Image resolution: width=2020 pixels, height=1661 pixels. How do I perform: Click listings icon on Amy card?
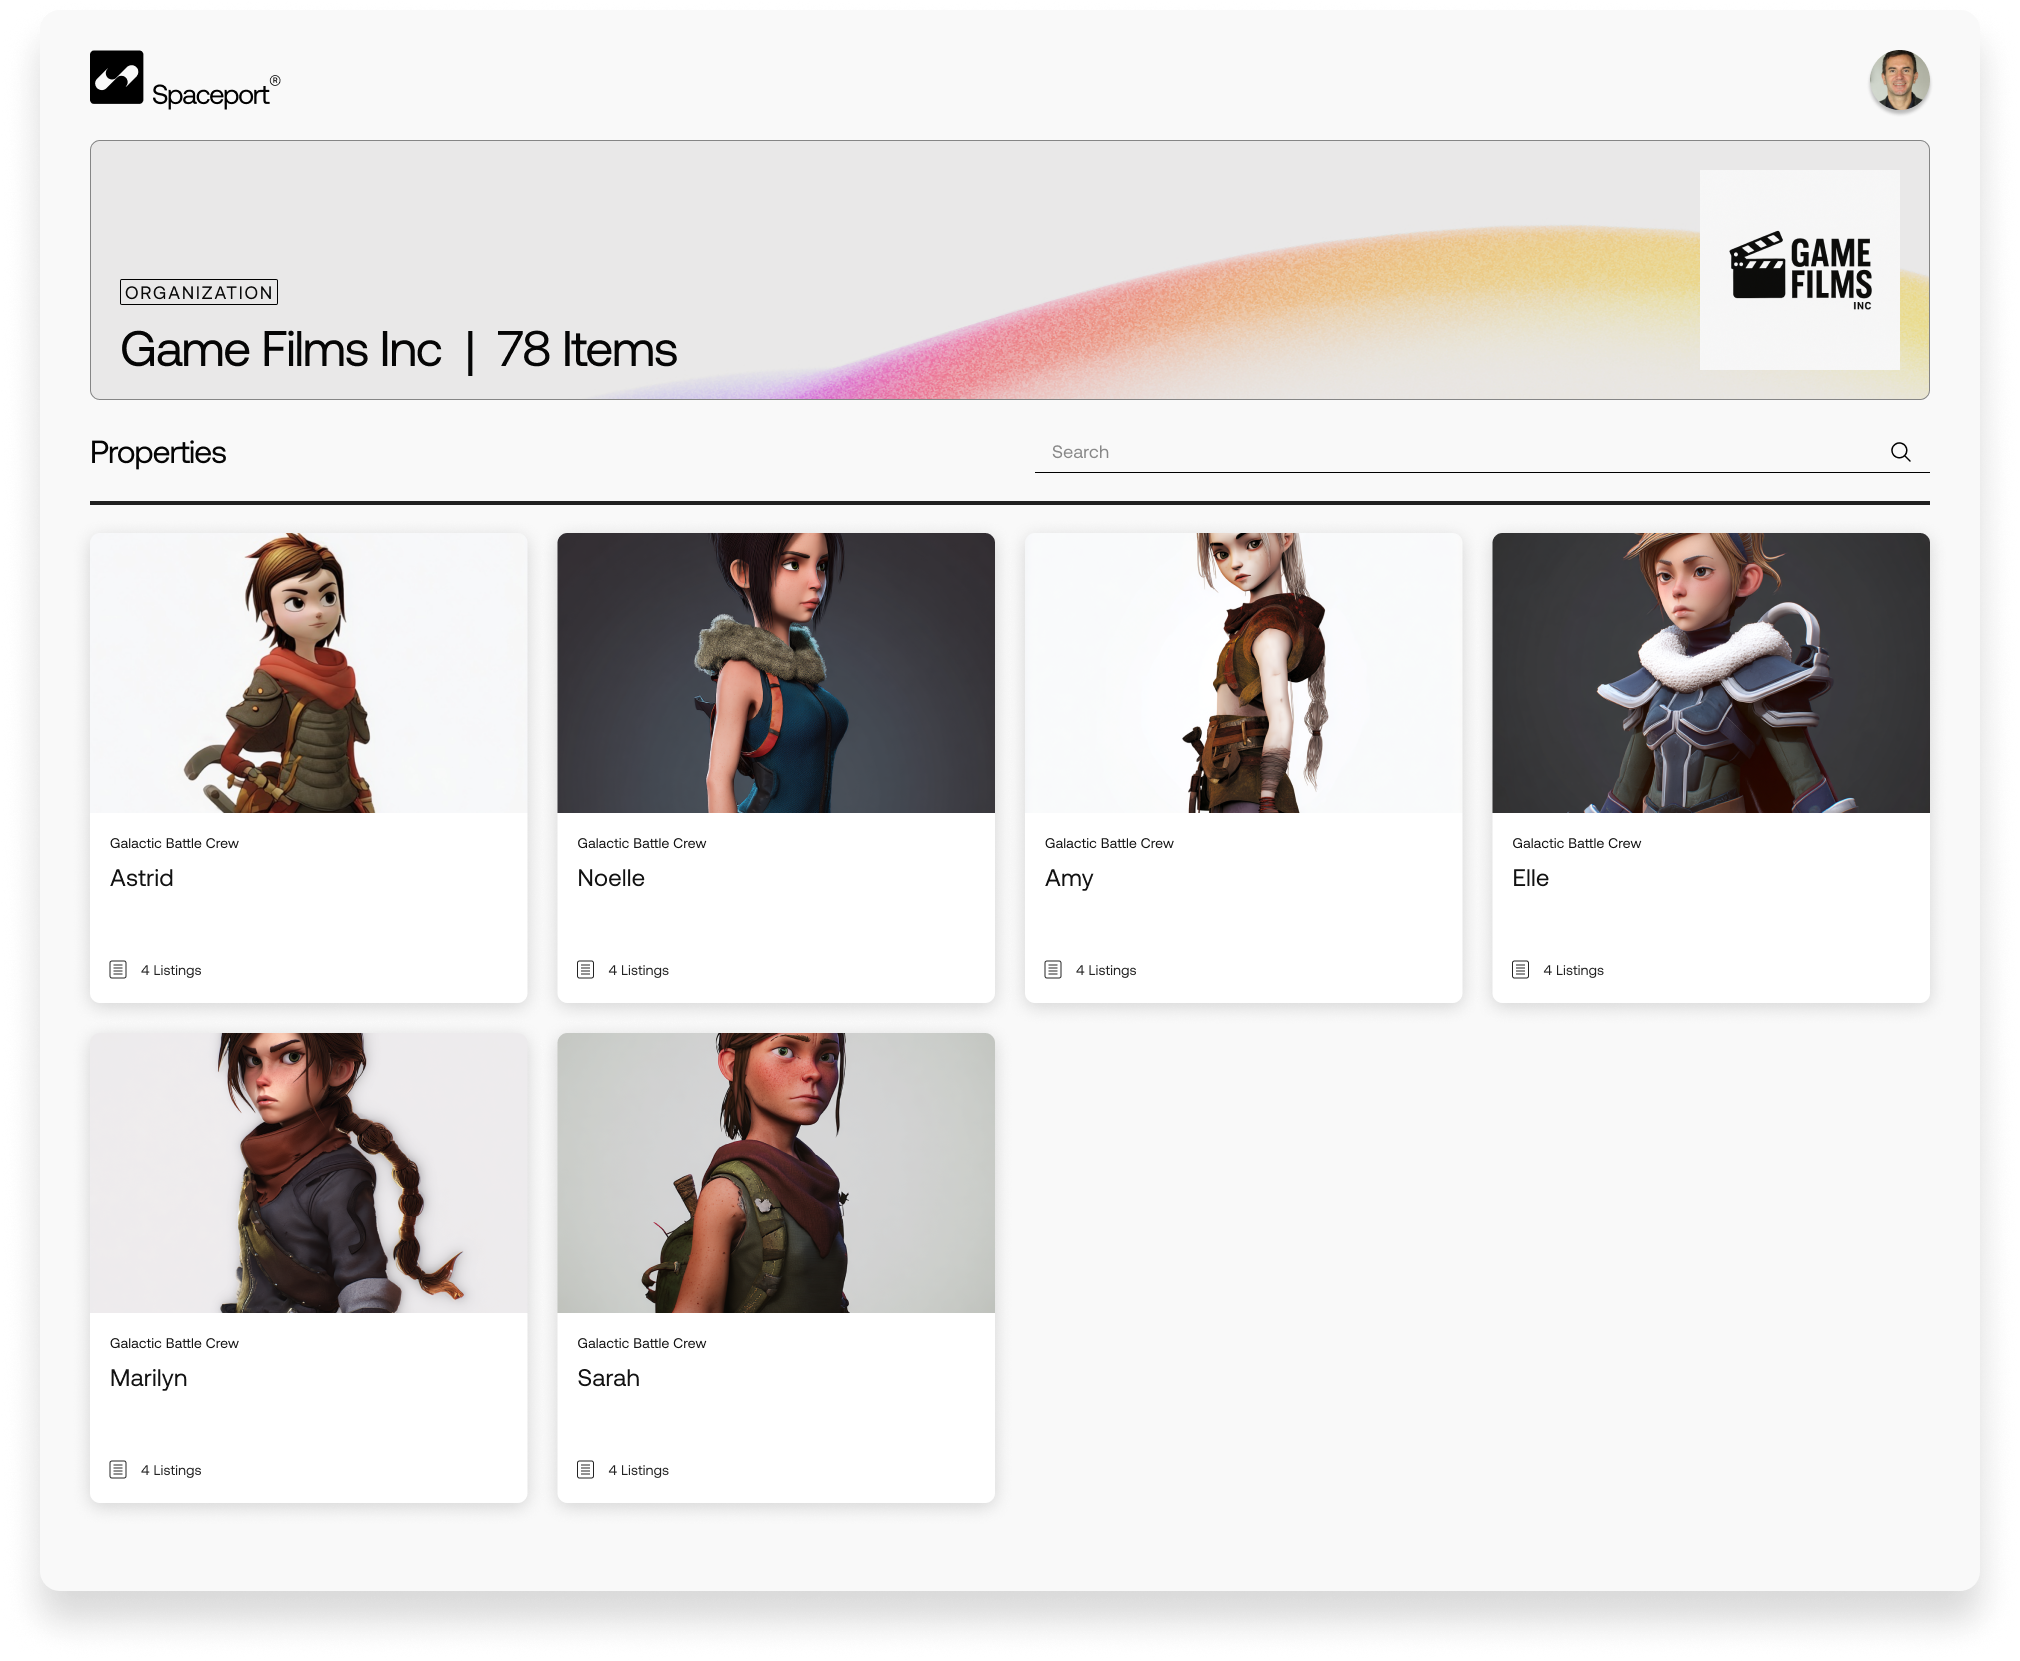(1053, 970)
